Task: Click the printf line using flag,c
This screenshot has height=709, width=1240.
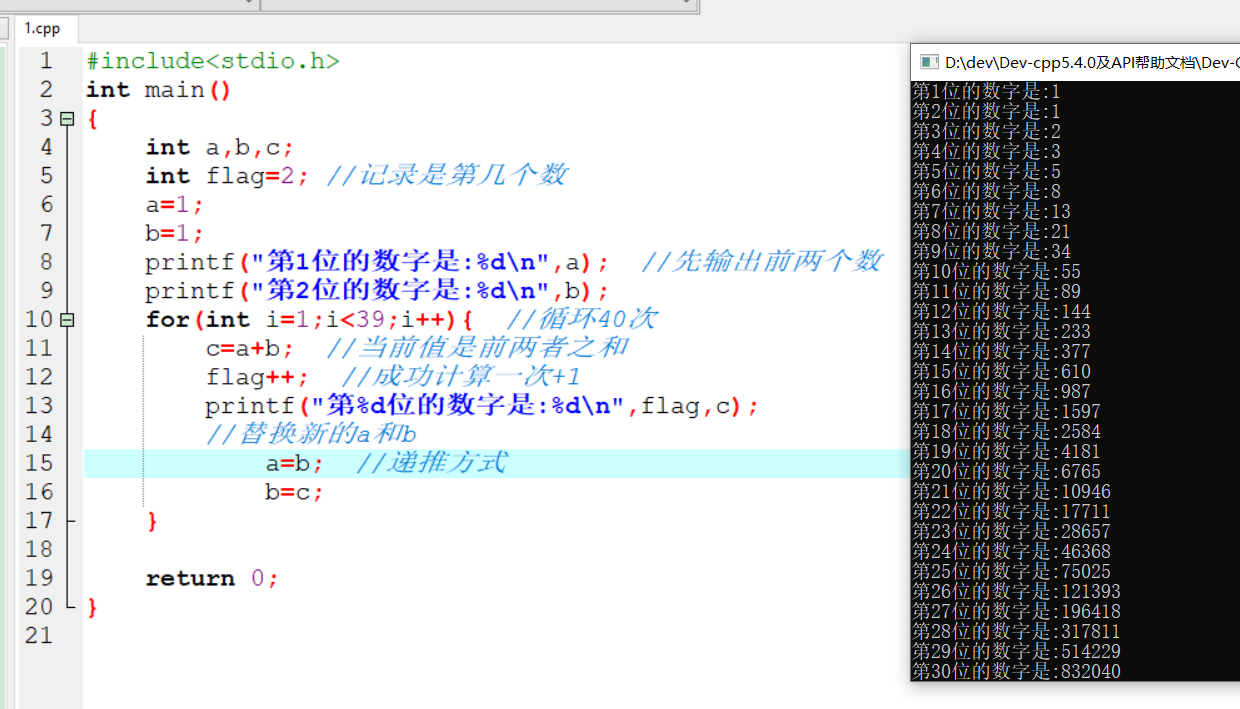Action: click(x=483, y=406)
